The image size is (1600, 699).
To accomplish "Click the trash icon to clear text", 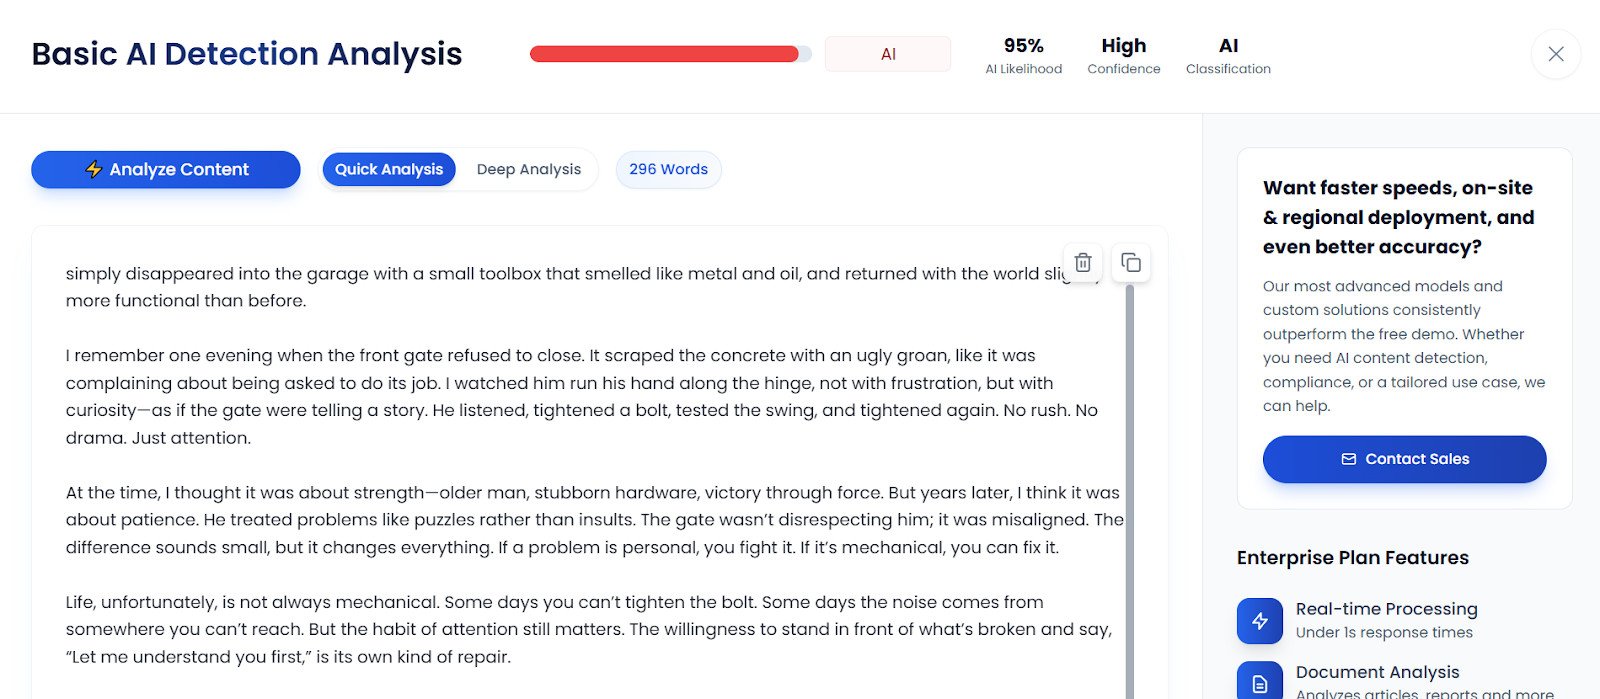I will point(1082,263).
